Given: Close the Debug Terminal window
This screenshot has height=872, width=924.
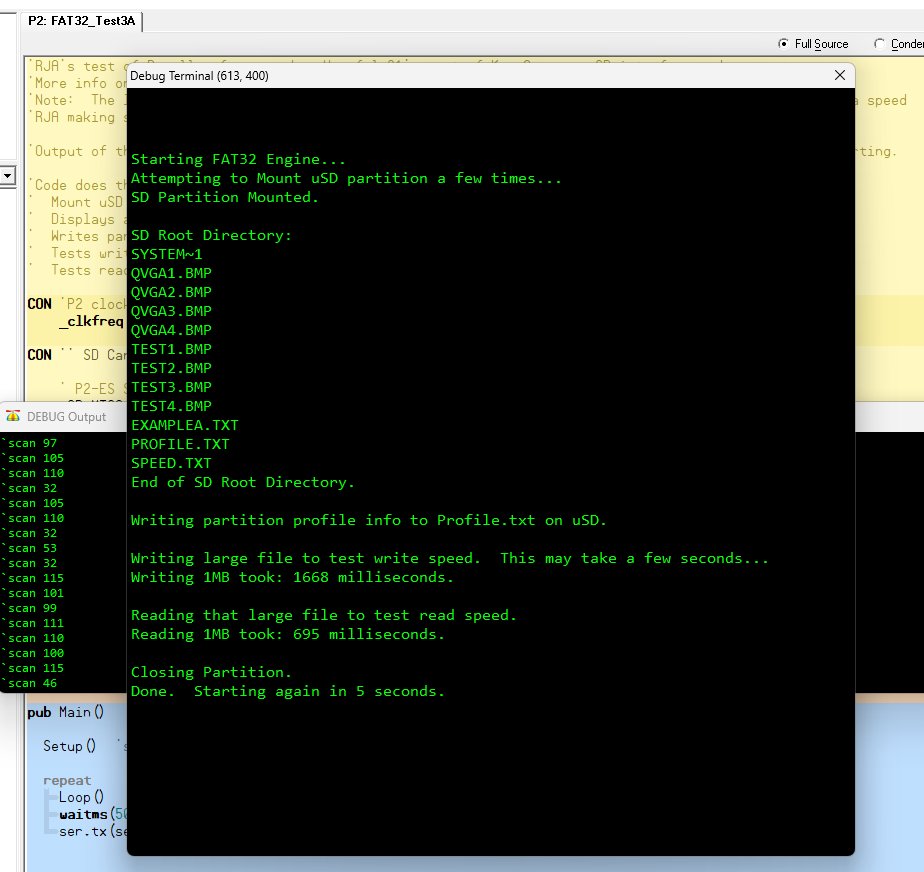Looking at the screenshot, I should [839, 75].
